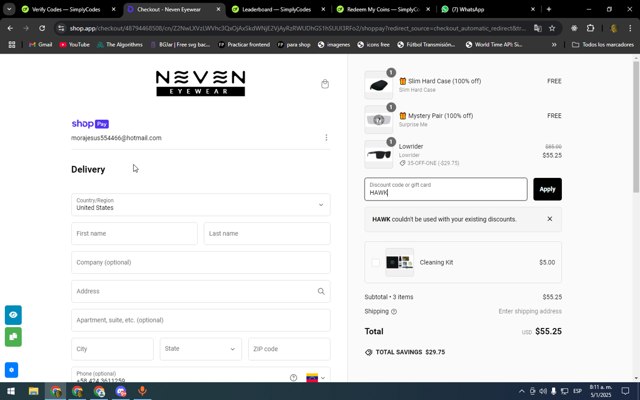Open the Practicar frontend bookmark
This screenshot has width=640, height=400.
[244, 44]
